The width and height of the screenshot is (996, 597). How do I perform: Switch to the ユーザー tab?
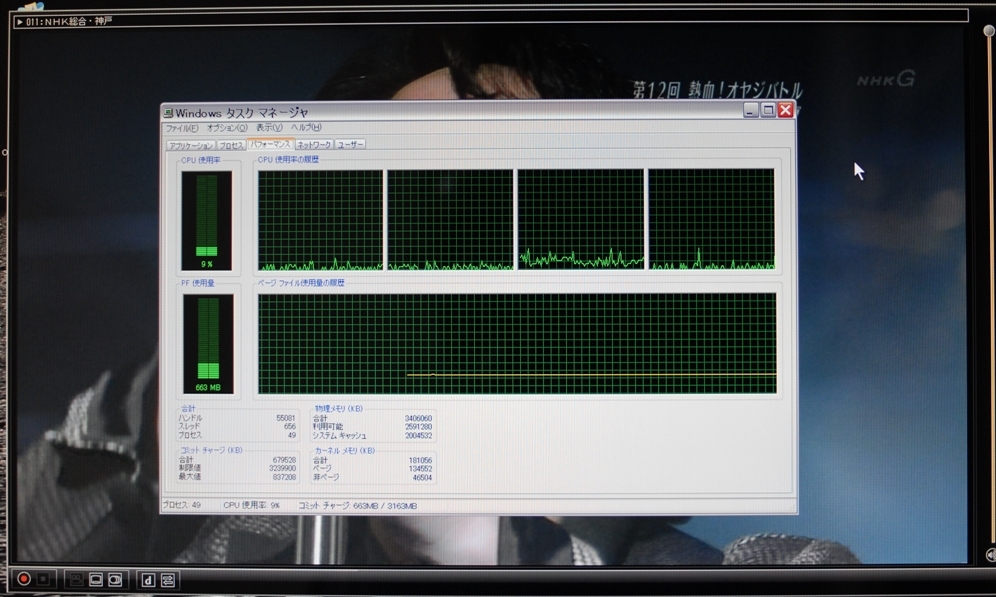click(x=350, y=145)
